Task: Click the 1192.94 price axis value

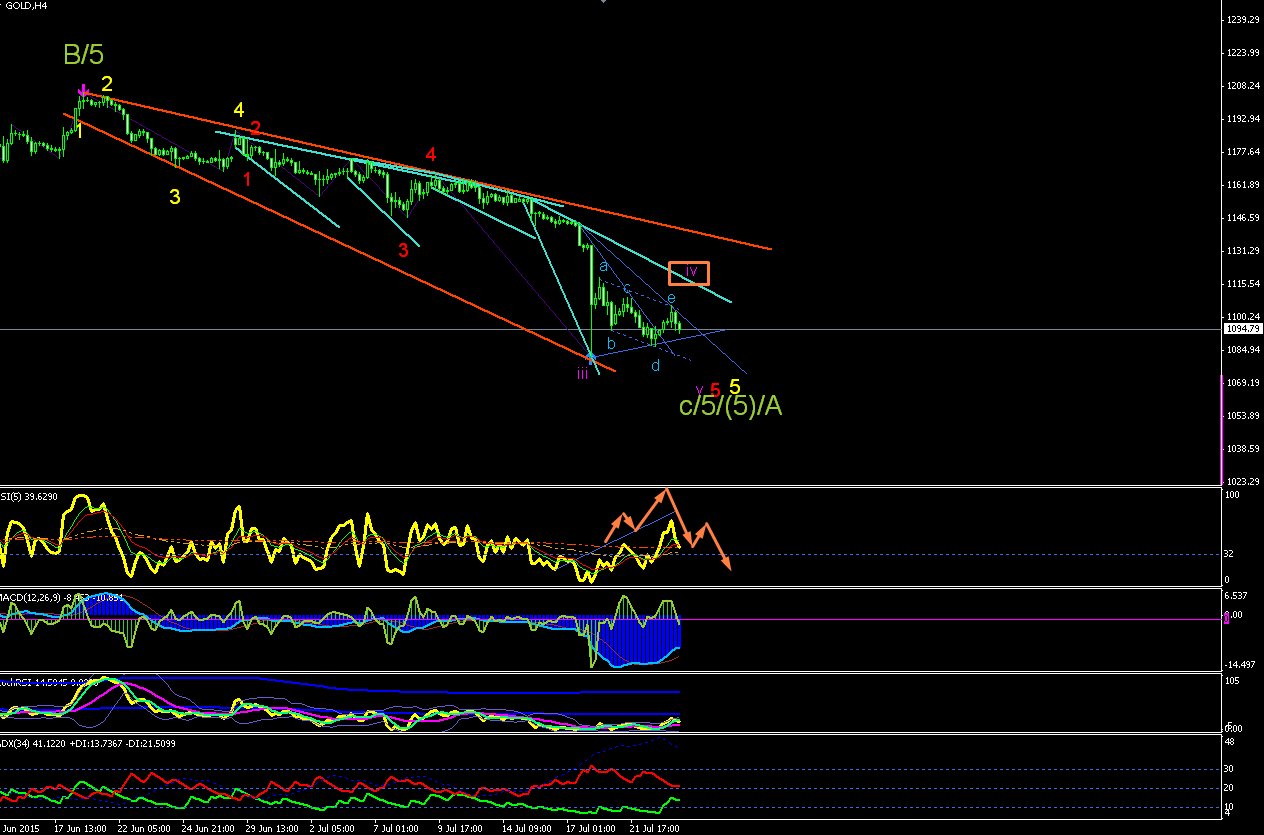Action: point(1245,119)
